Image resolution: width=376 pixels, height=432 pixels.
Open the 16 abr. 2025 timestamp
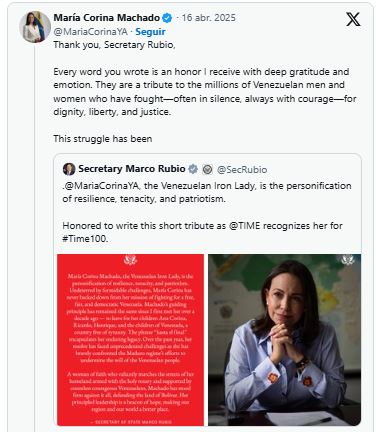[x=209, y=18]
